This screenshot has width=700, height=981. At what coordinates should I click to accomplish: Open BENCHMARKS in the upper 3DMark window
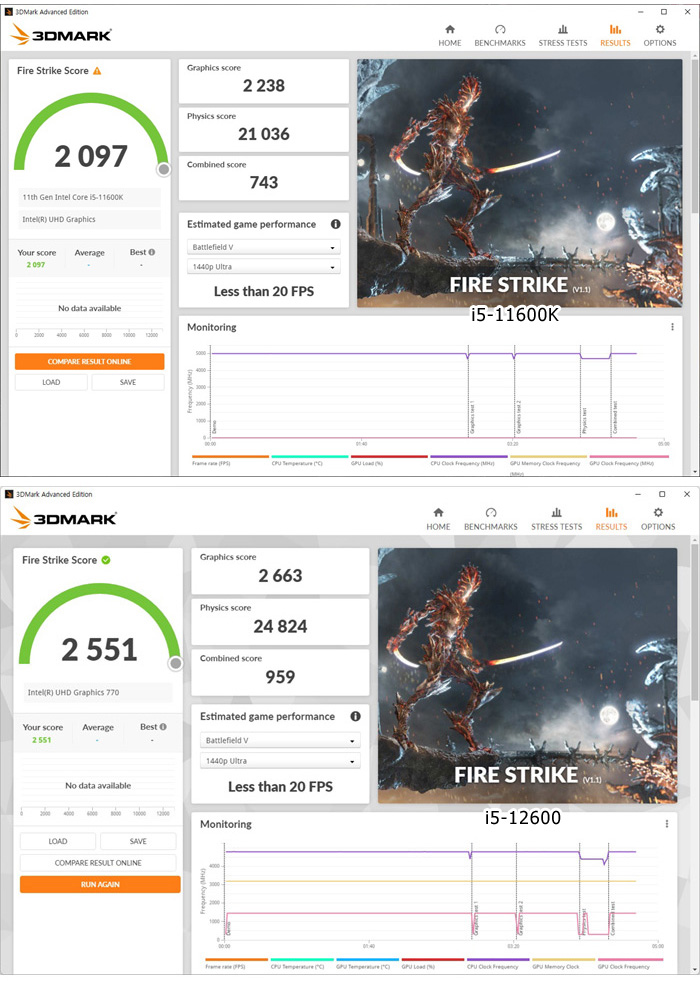click(x=500, y=35)
